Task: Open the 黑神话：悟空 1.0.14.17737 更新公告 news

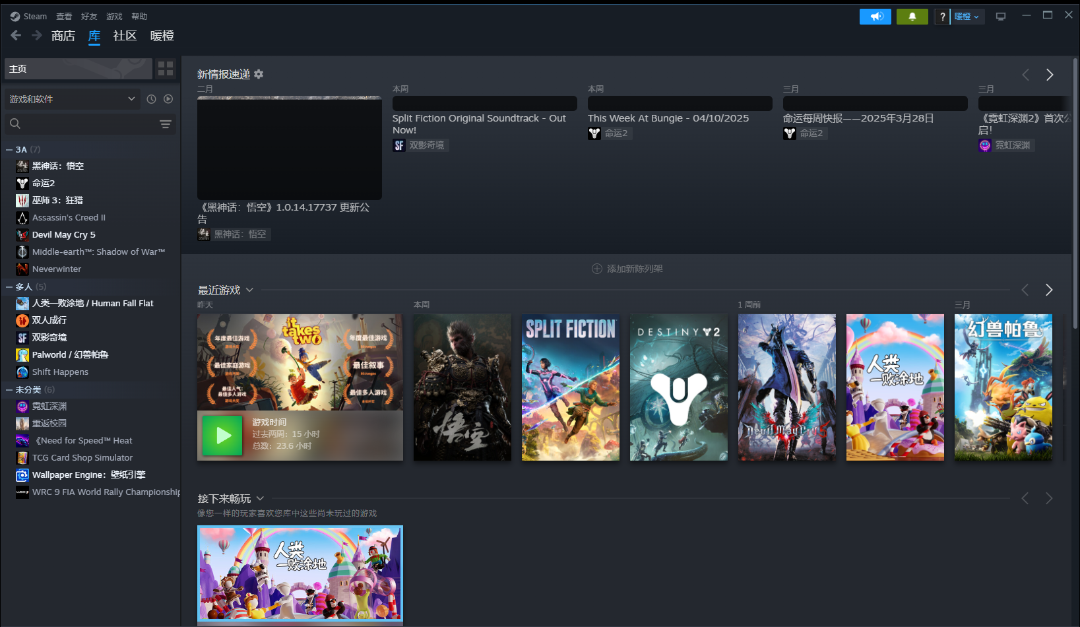Action: 284,213
